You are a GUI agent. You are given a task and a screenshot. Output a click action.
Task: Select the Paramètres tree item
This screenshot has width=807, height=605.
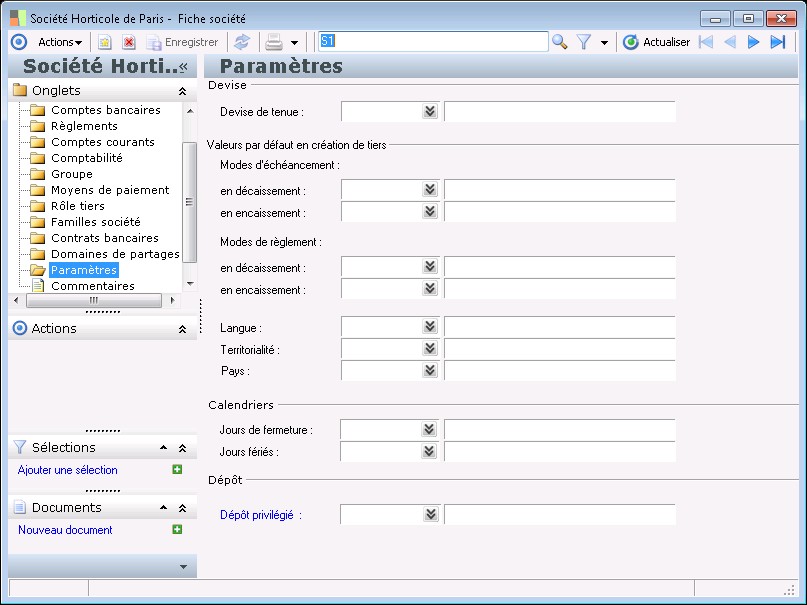(84, 270)
